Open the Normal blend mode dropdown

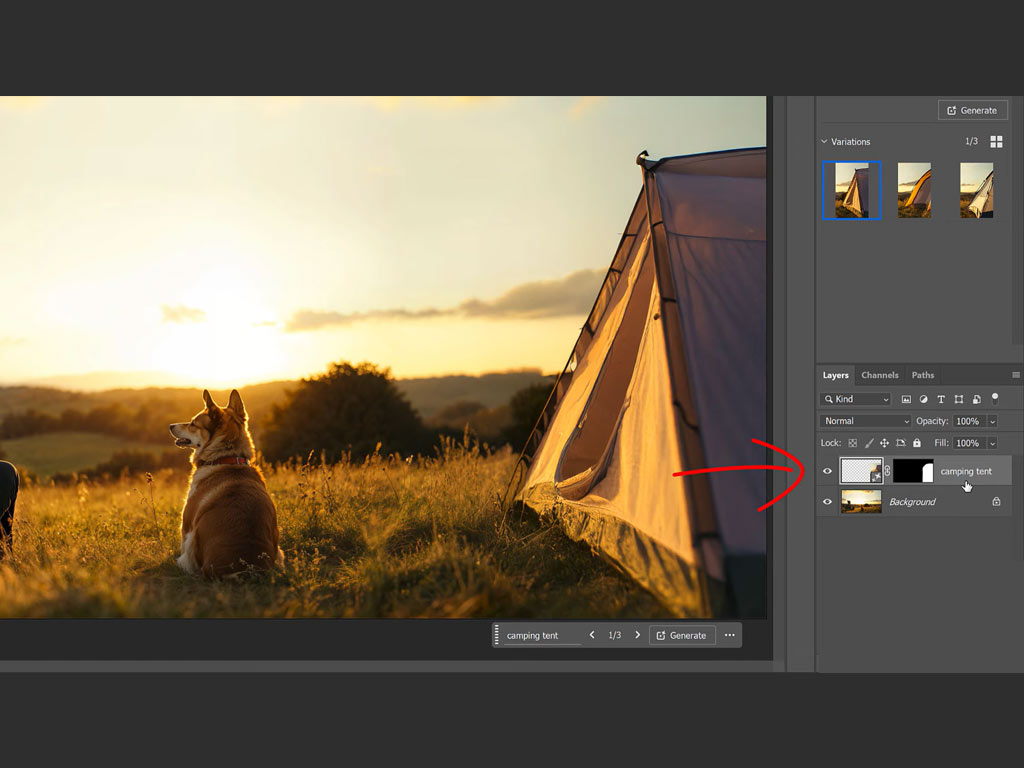point(865,421)
